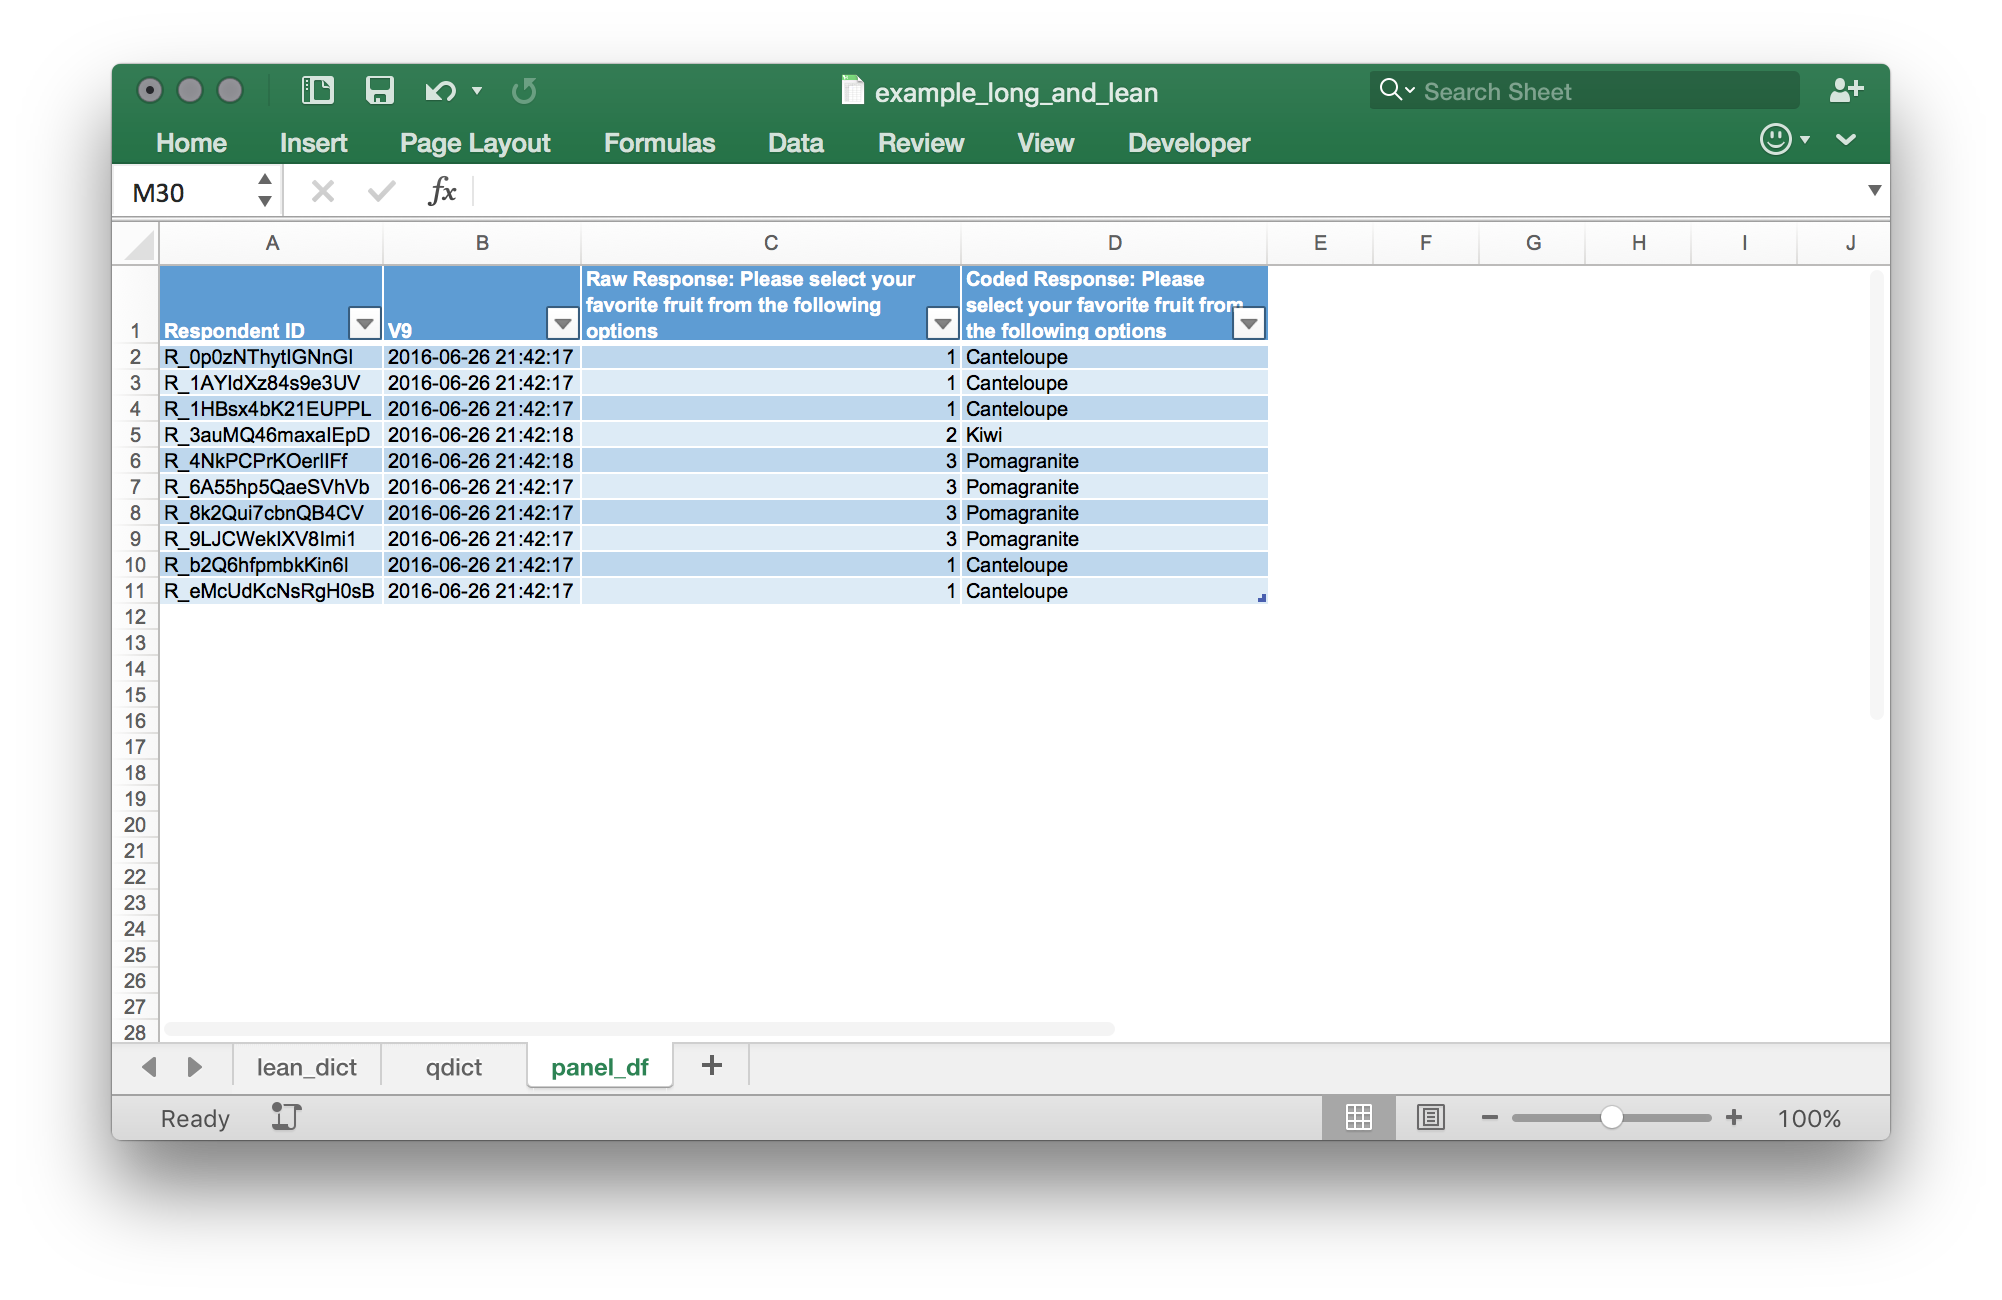Select the lean_dict sheet tab
The width and height of the screenshot is (2002, 1300).
(307, 1066)
